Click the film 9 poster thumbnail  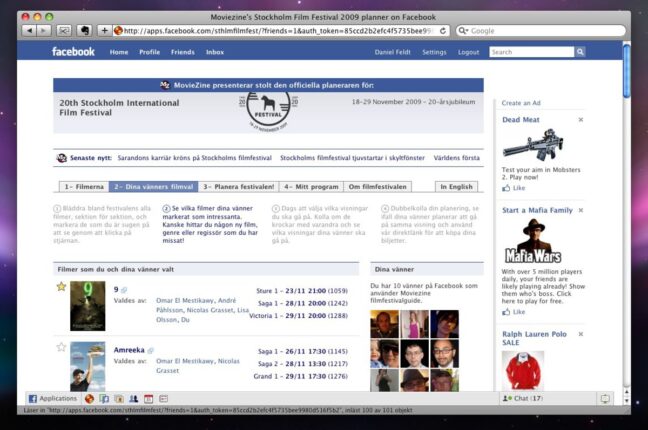point(87,306)
